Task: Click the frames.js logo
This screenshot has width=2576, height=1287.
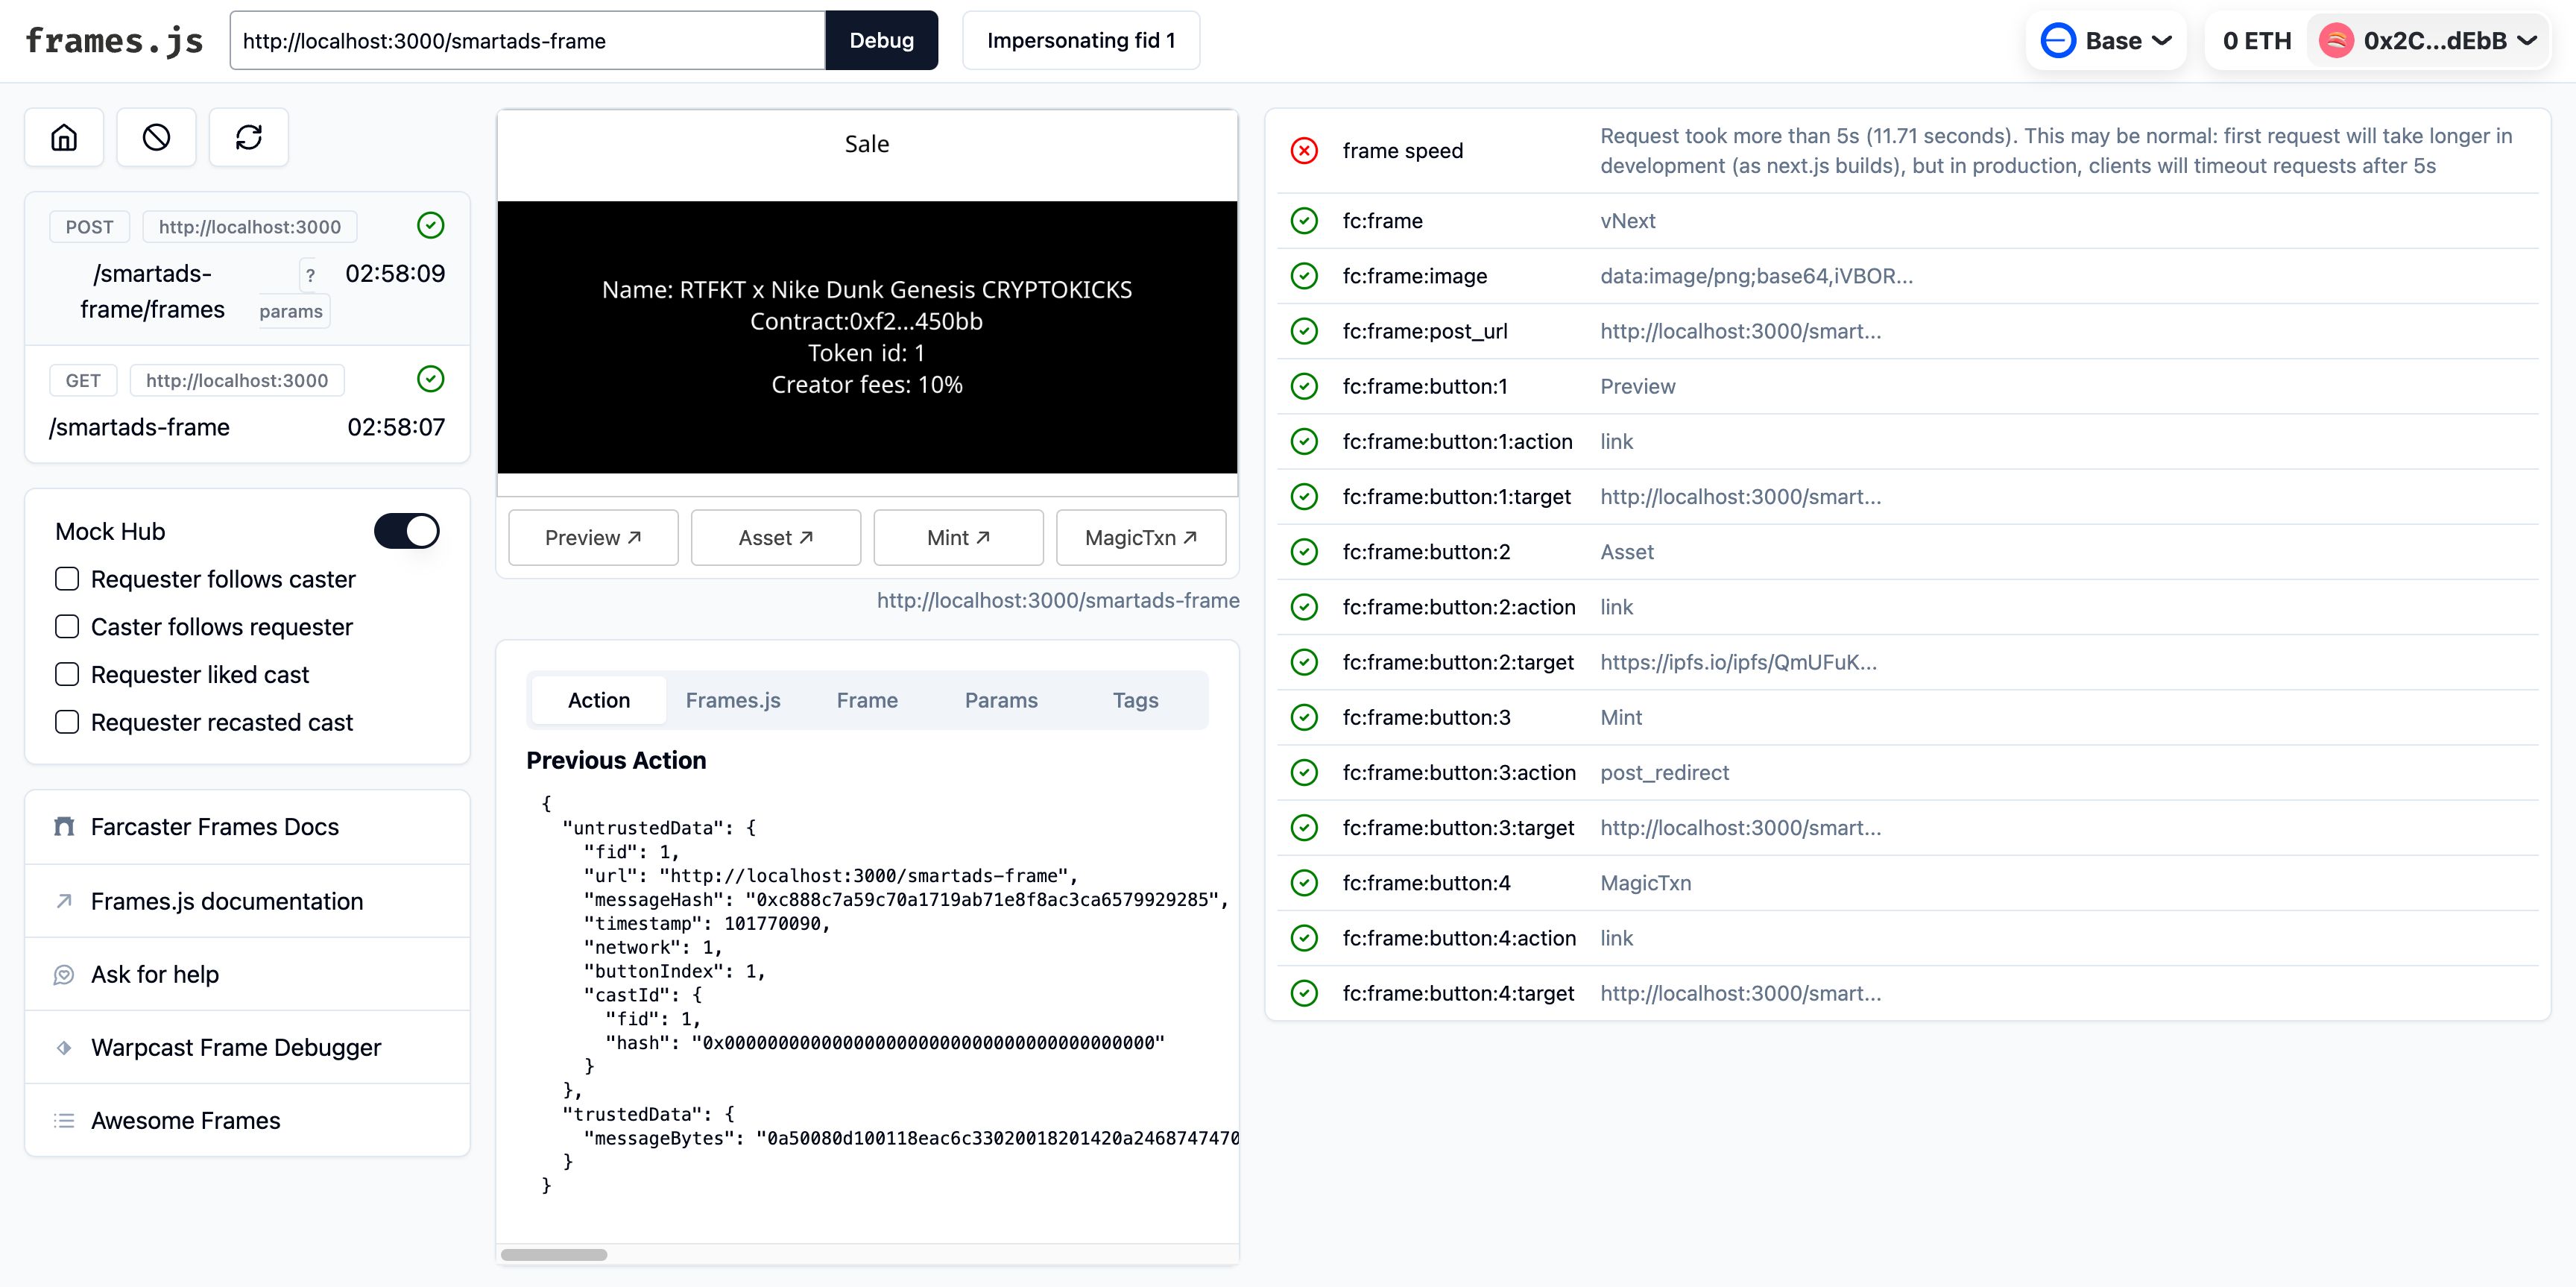Action: click(x=114, y=41)
